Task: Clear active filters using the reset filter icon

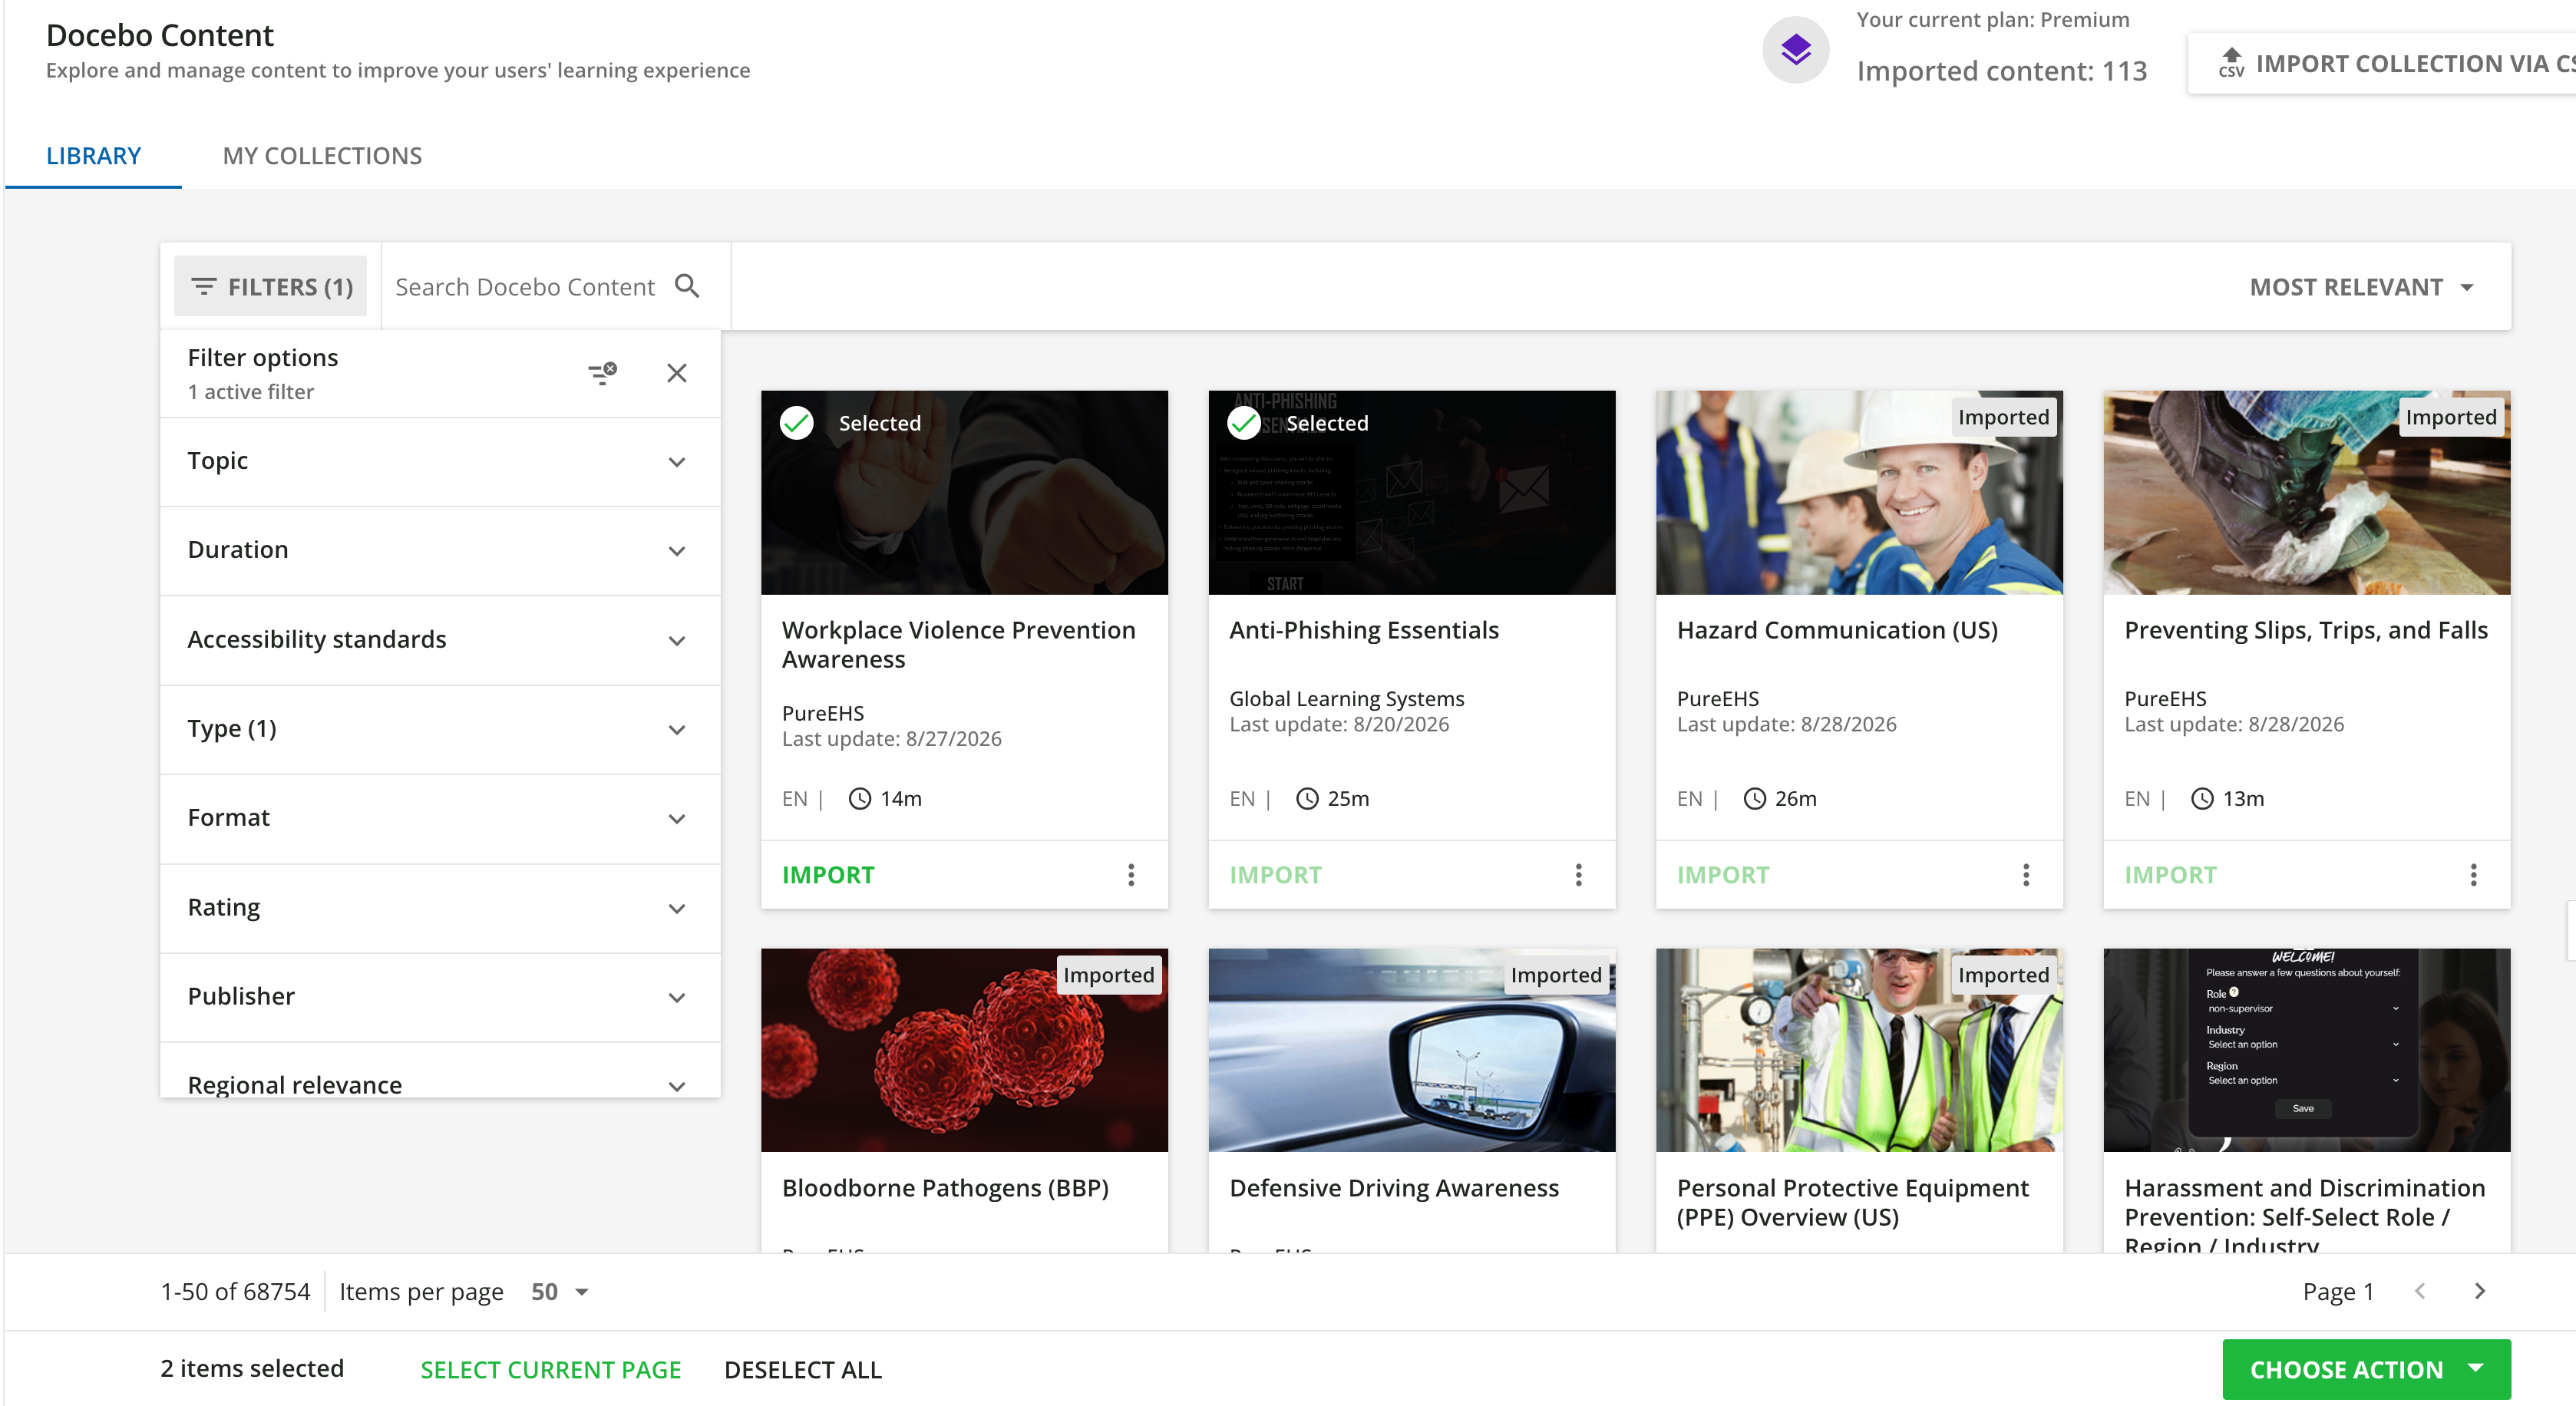Action: click(602, 373)
